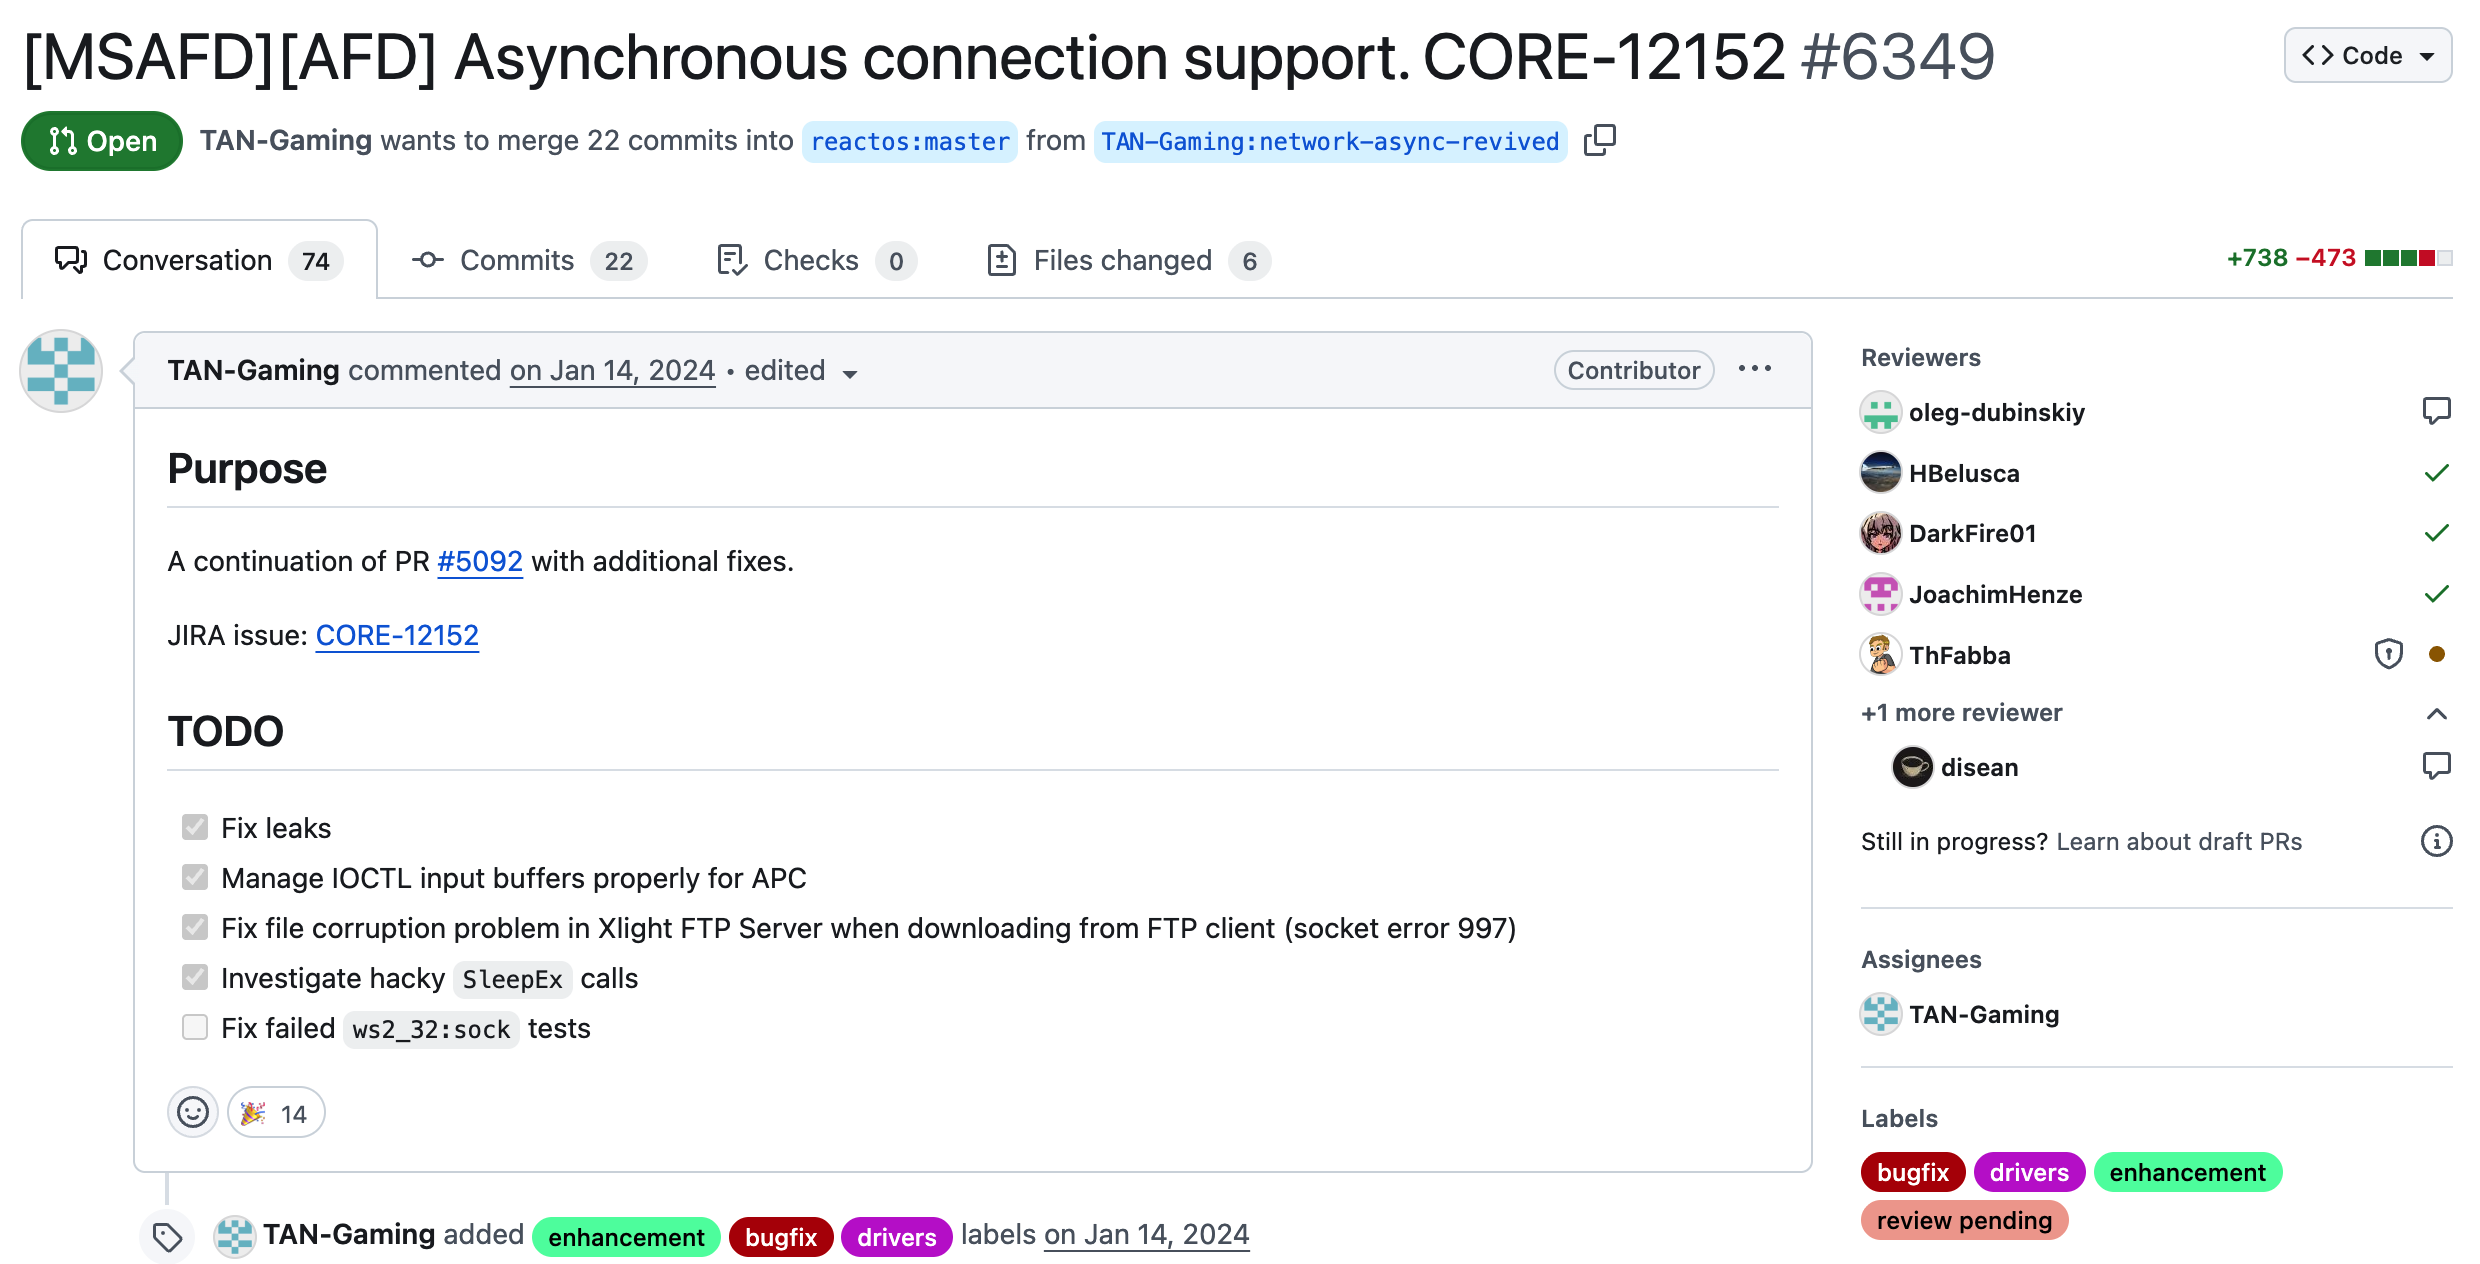View HBelusca's approval checkmark
This screenshot has height=1264, width=2480.
pos(2437,472)
